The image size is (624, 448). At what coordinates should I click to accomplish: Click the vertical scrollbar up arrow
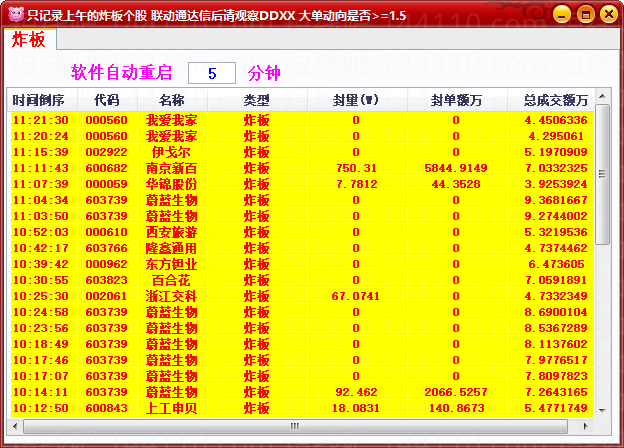click(x=602, y=96)
